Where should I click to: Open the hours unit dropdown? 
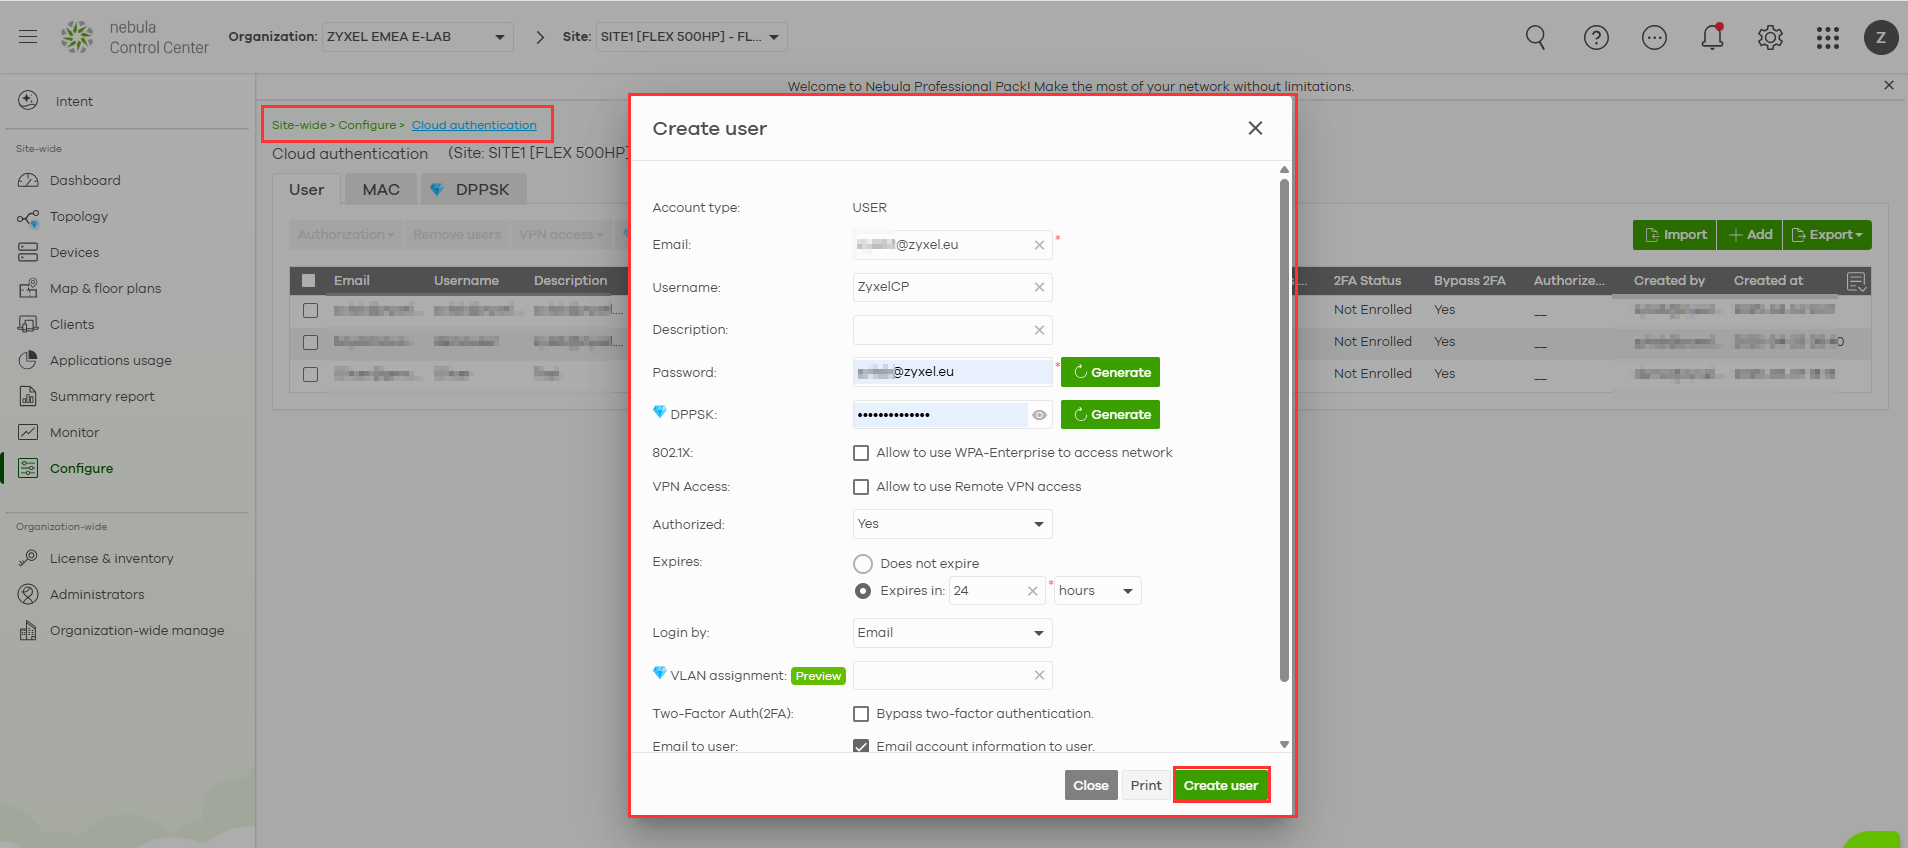coord(1097,591)
